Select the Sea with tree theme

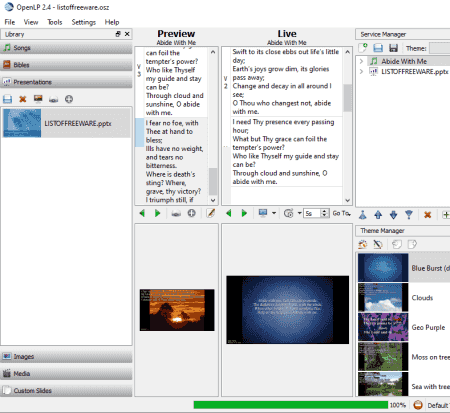[404, 385]
